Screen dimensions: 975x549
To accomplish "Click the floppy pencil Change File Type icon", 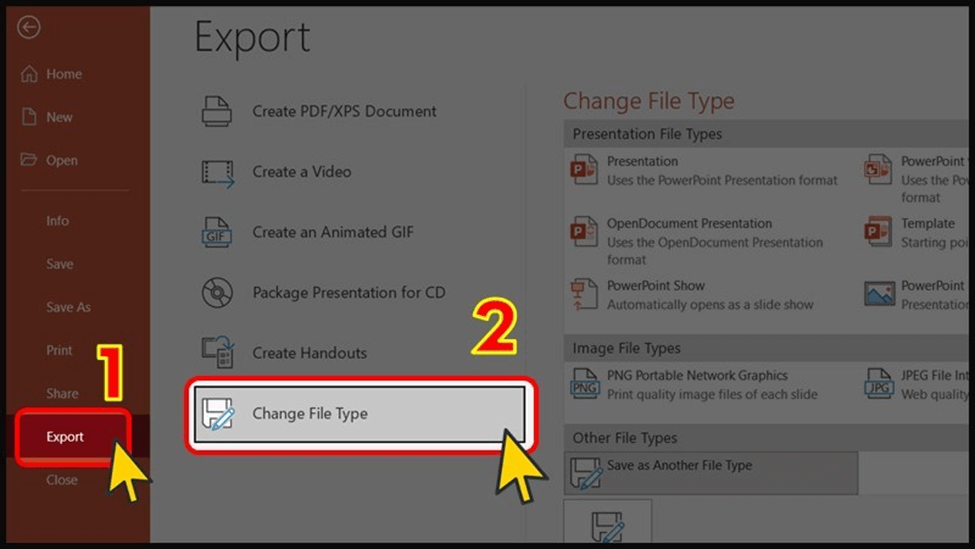I will [218, 414].
